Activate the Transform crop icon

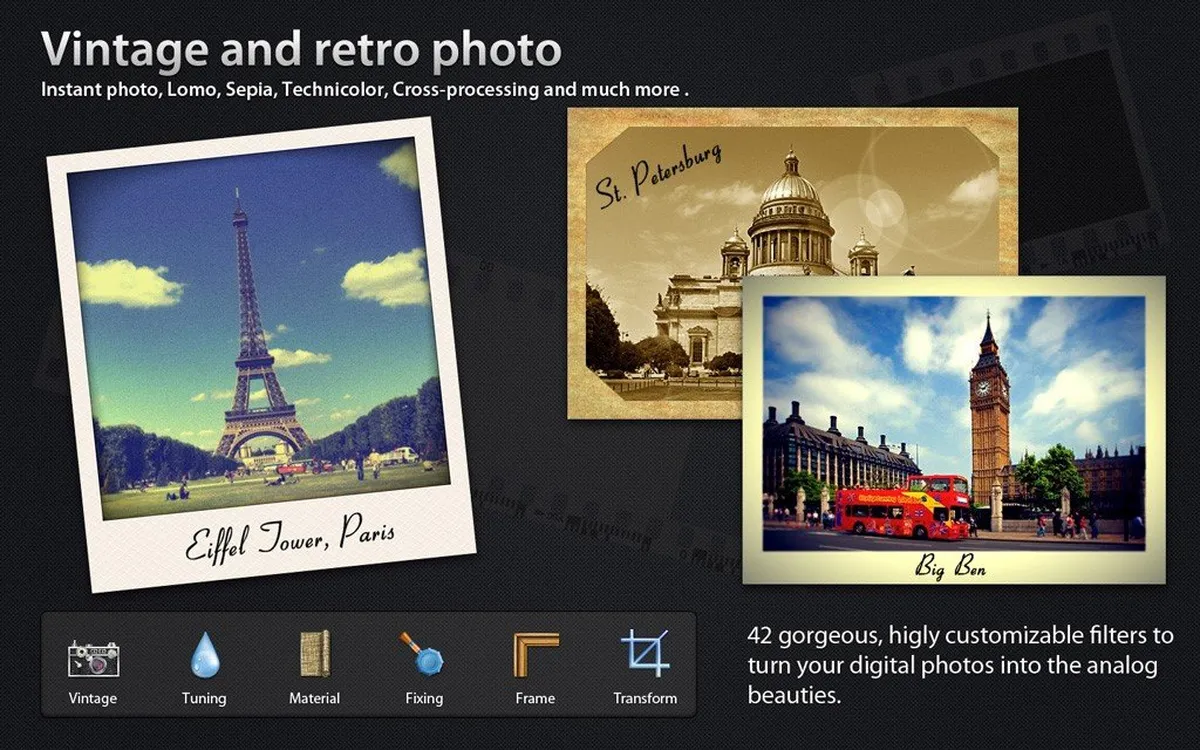click(x=645, y=653)
